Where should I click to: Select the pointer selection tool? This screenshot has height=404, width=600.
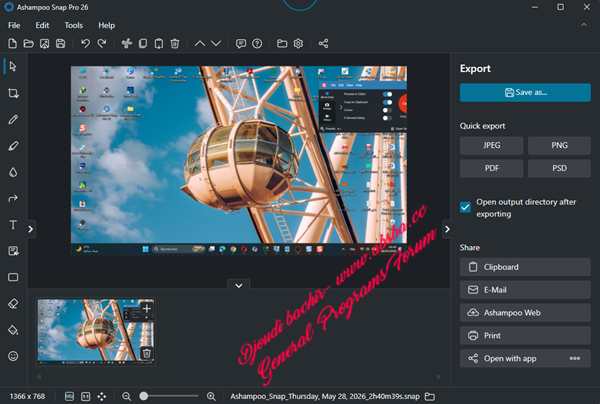point(13,67)
